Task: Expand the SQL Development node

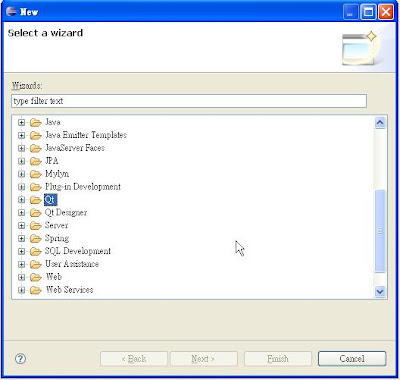Action: (21, 251)
